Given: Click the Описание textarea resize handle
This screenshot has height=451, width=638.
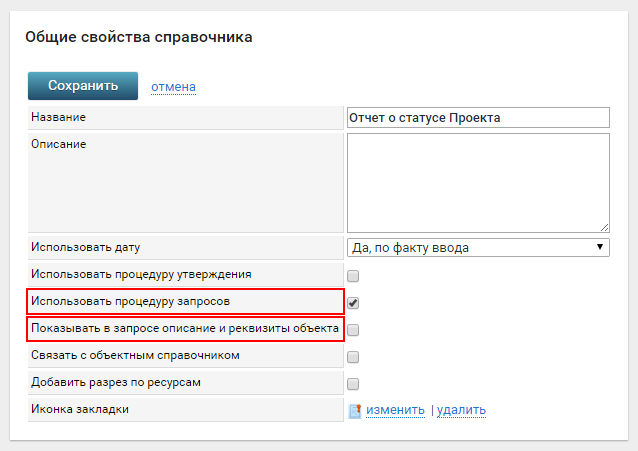Looking at the screenshot, I should tap(604, 227).
